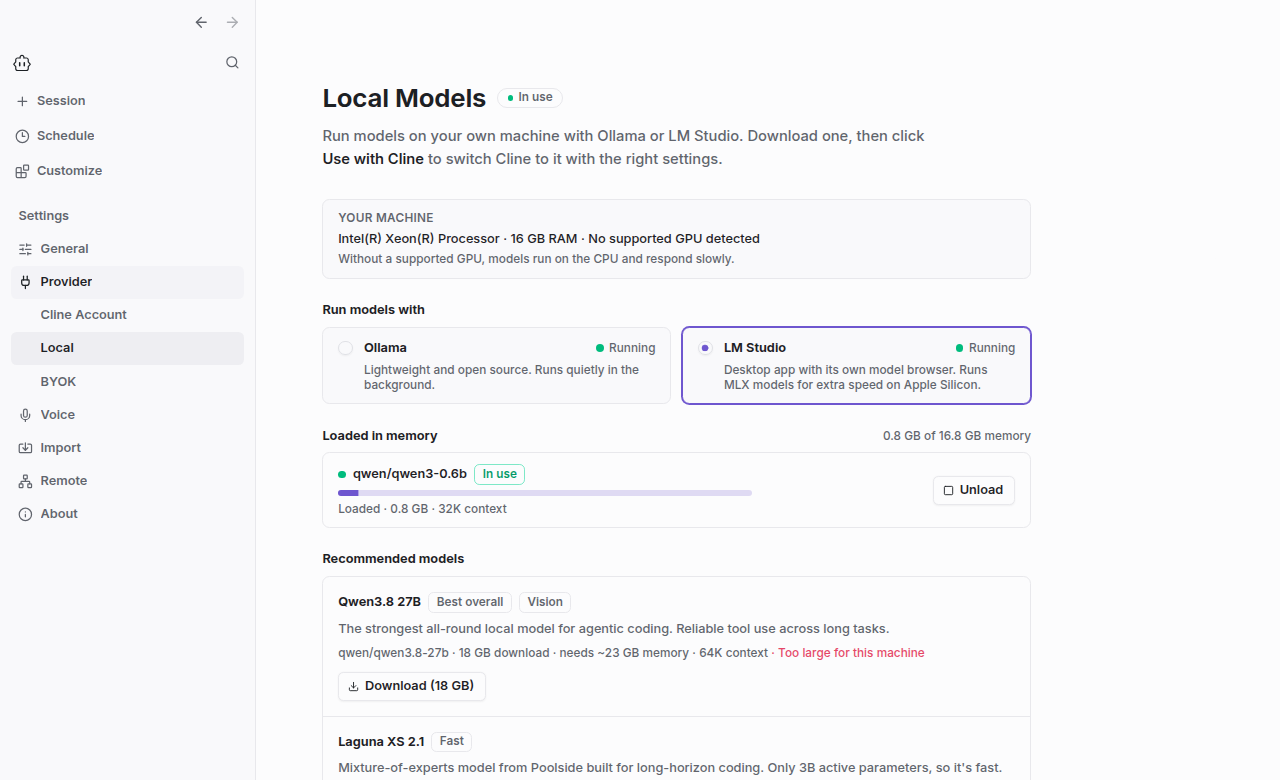Click the square stop icon in Unload
This screenshot has width=1280, height=780.
point(948,490)
